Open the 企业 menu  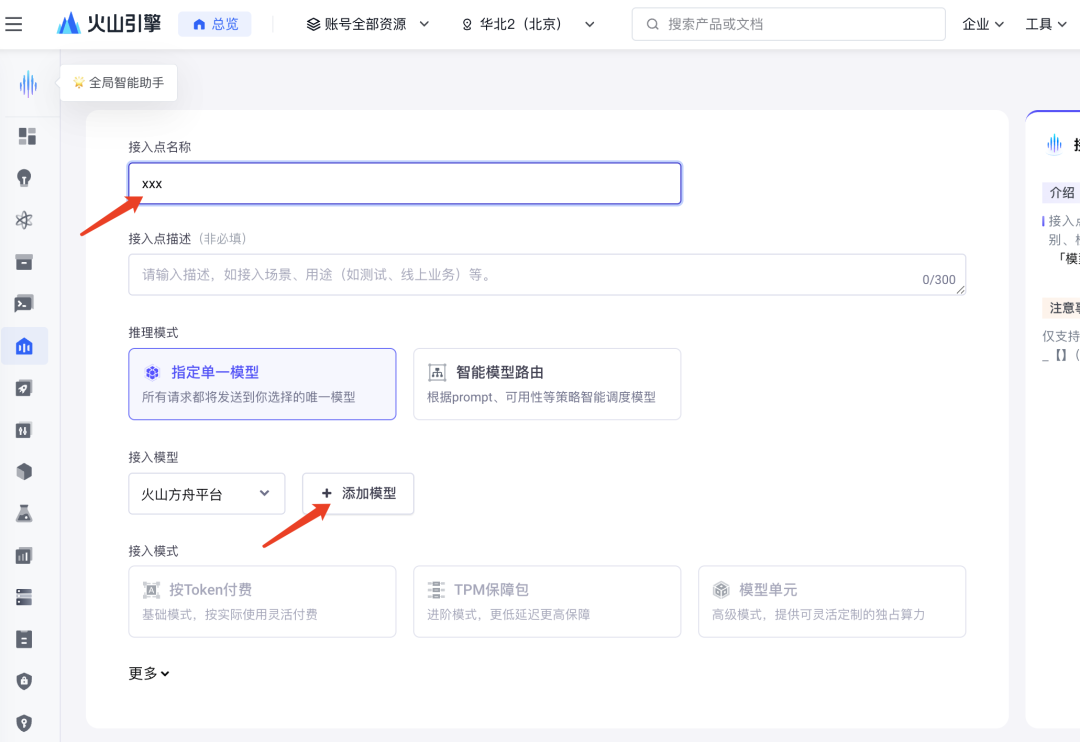[x=983, y=24]
